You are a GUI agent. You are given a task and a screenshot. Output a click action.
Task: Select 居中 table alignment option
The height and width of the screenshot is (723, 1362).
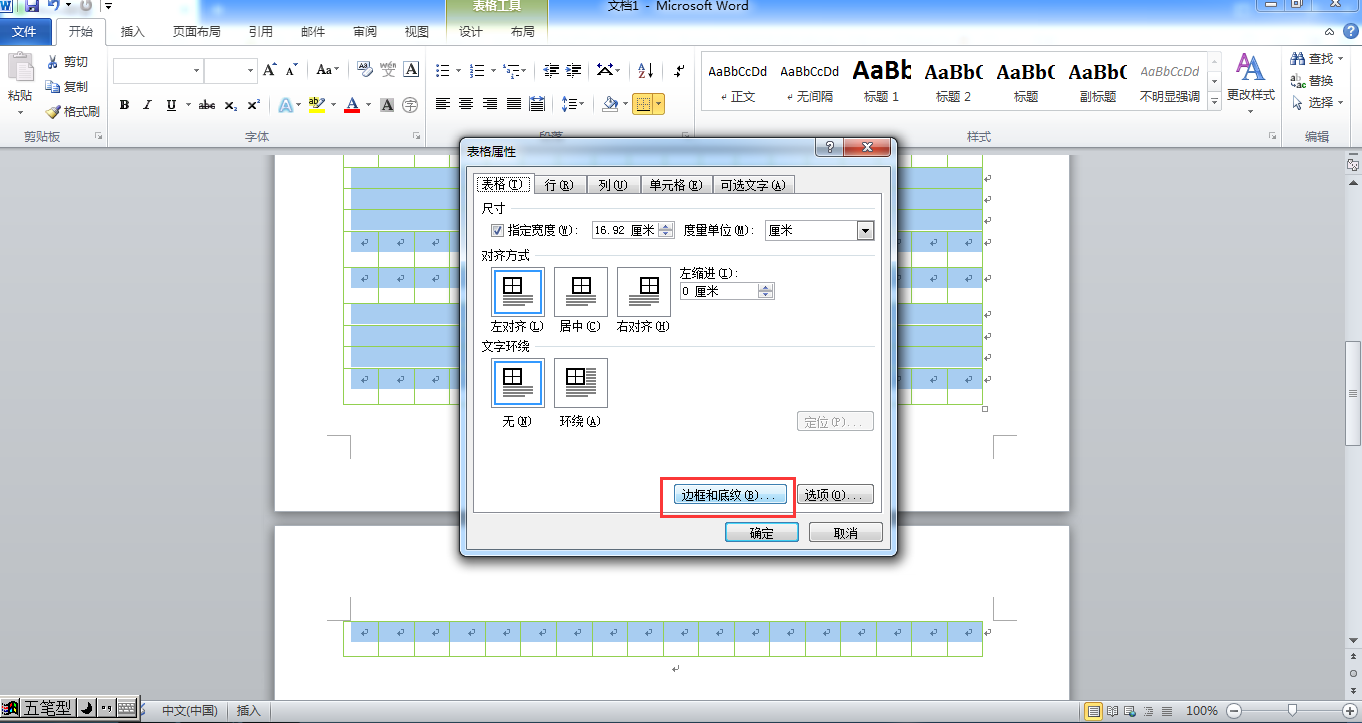(x=580, y=292)
